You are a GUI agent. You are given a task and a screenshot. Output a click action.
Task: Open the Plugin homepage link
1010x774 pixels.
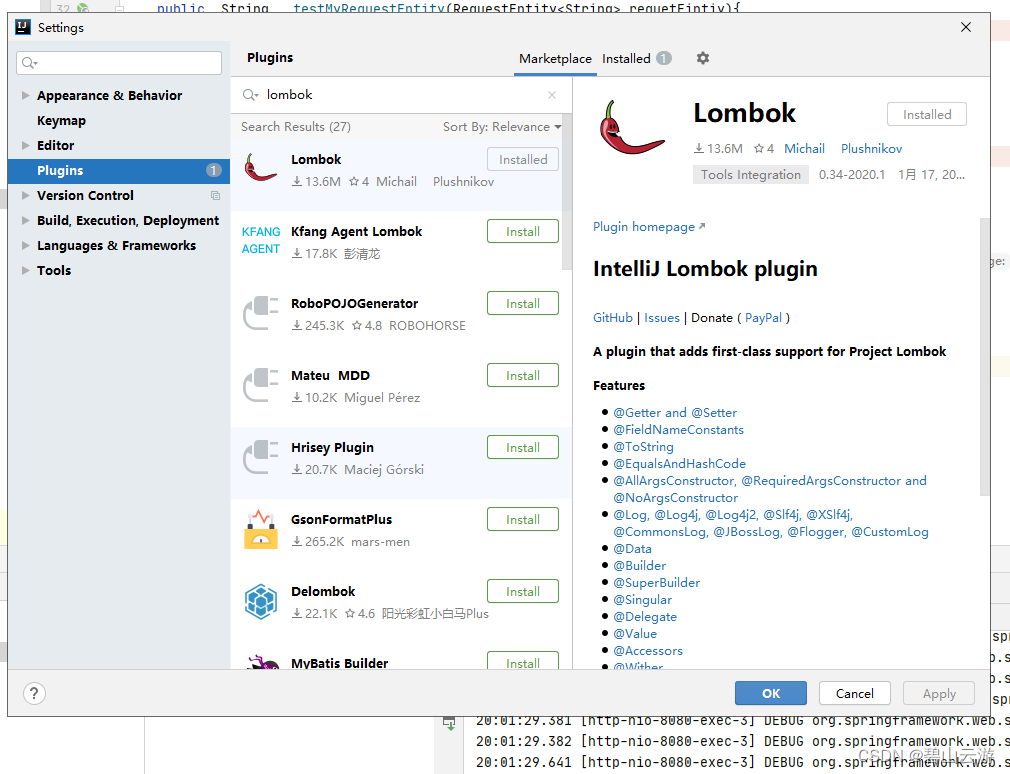pyautogui.click(x=644, y=227)
